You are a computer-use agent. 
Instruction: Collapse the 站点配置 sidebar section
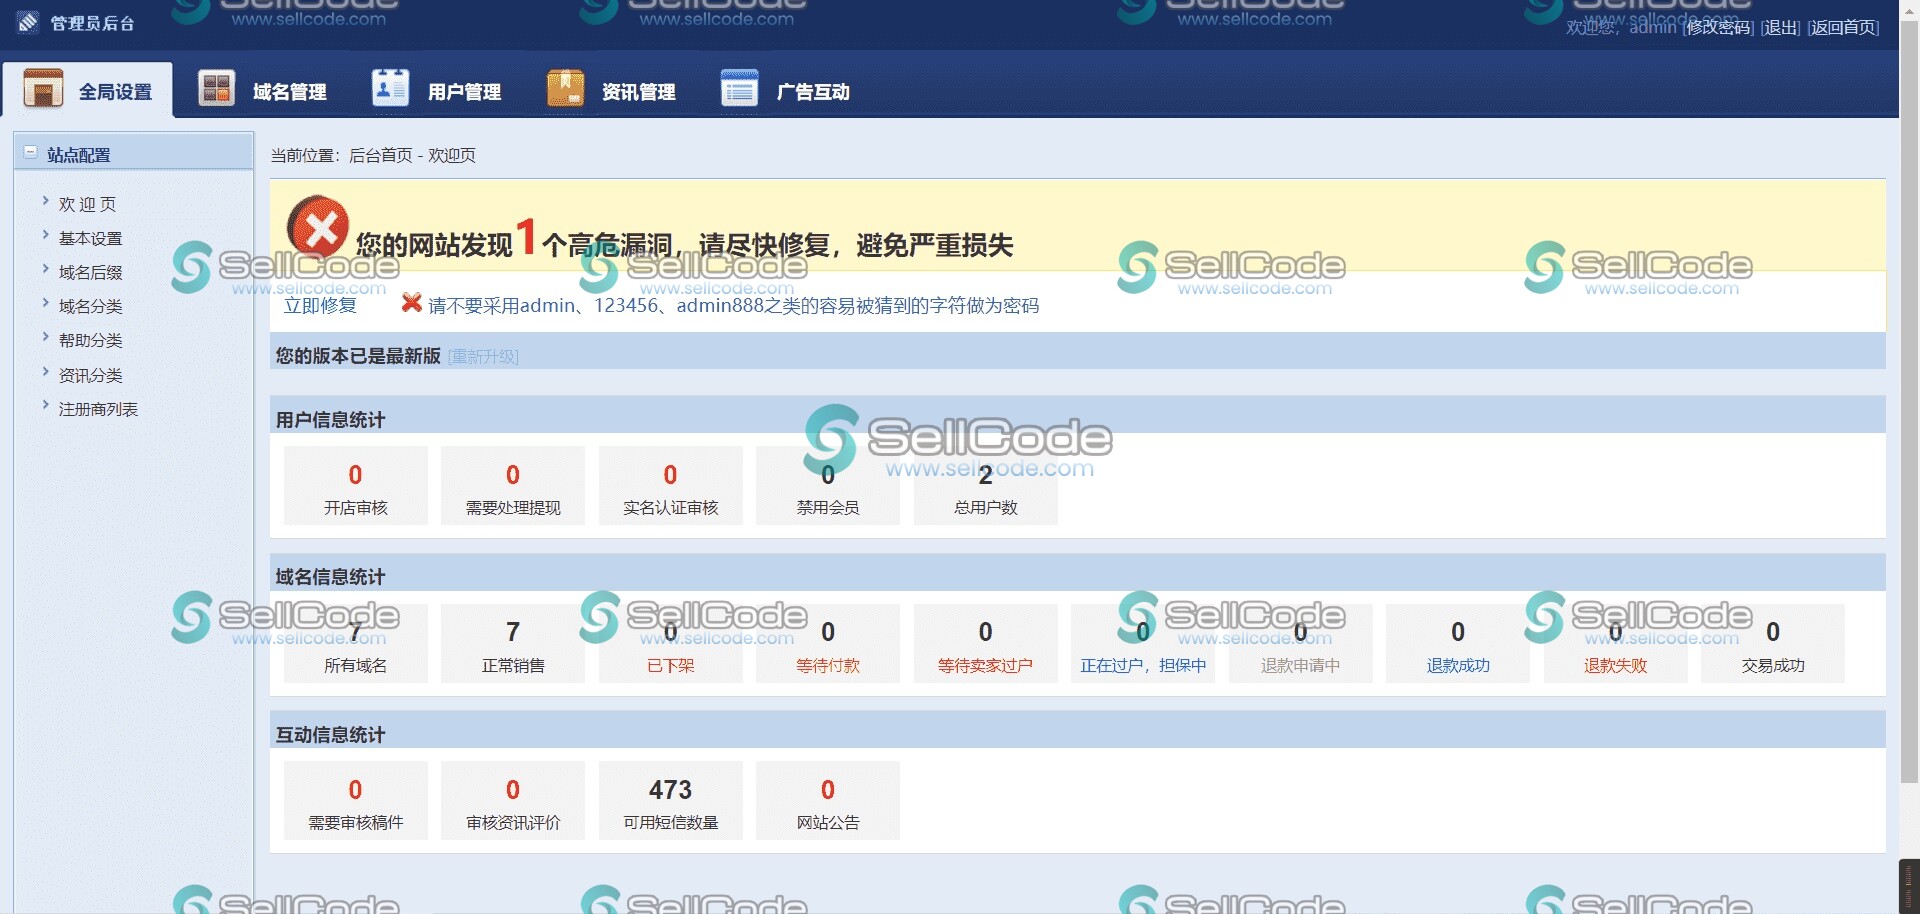coord(31,153)
